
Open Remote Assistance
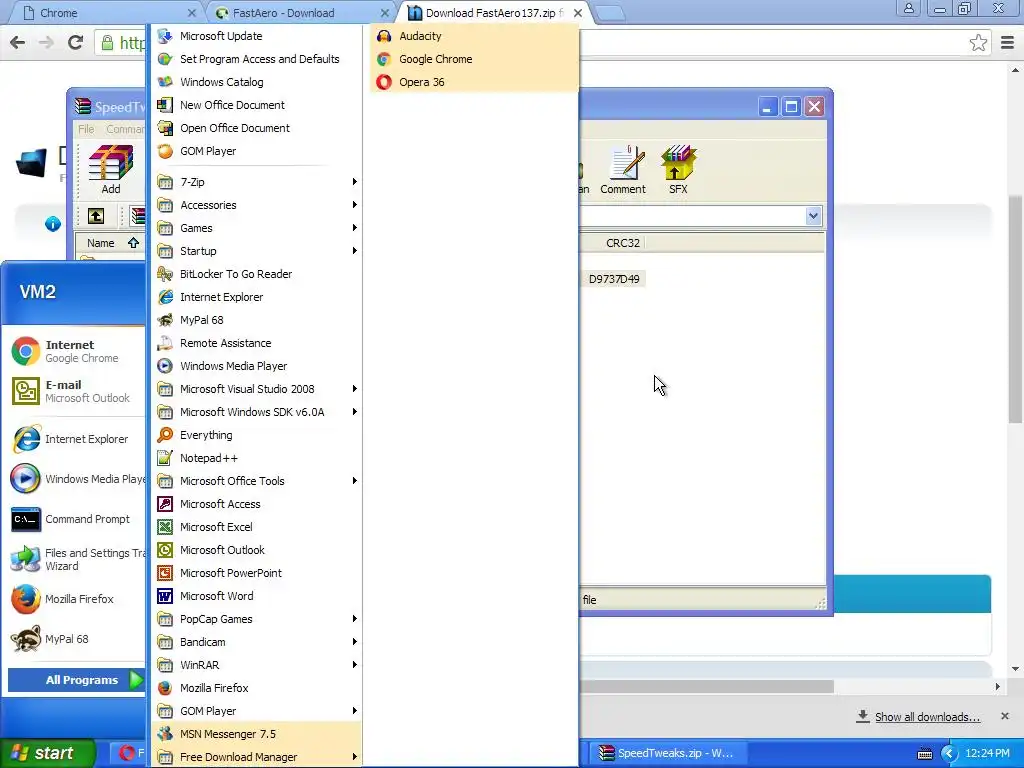click(x=257, y=343)
